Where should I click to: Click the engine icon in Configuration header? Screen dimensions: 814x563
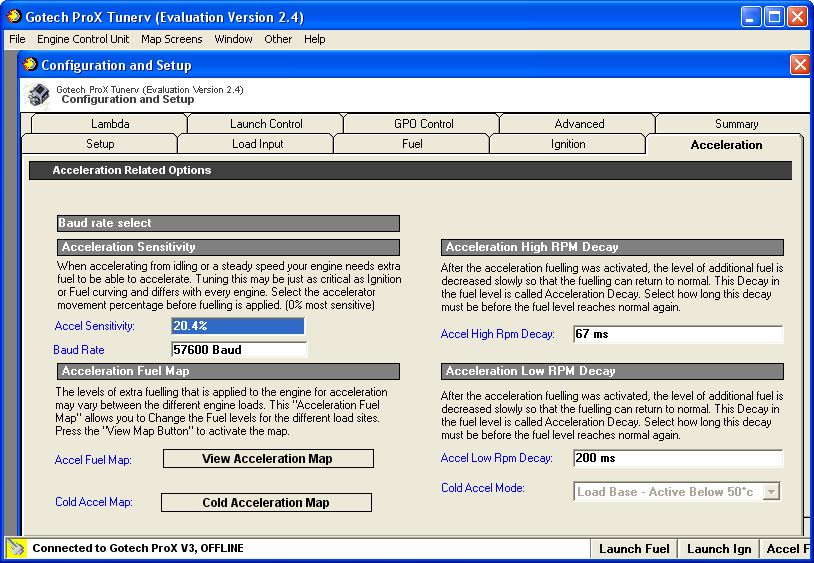[x=38, y=94]
